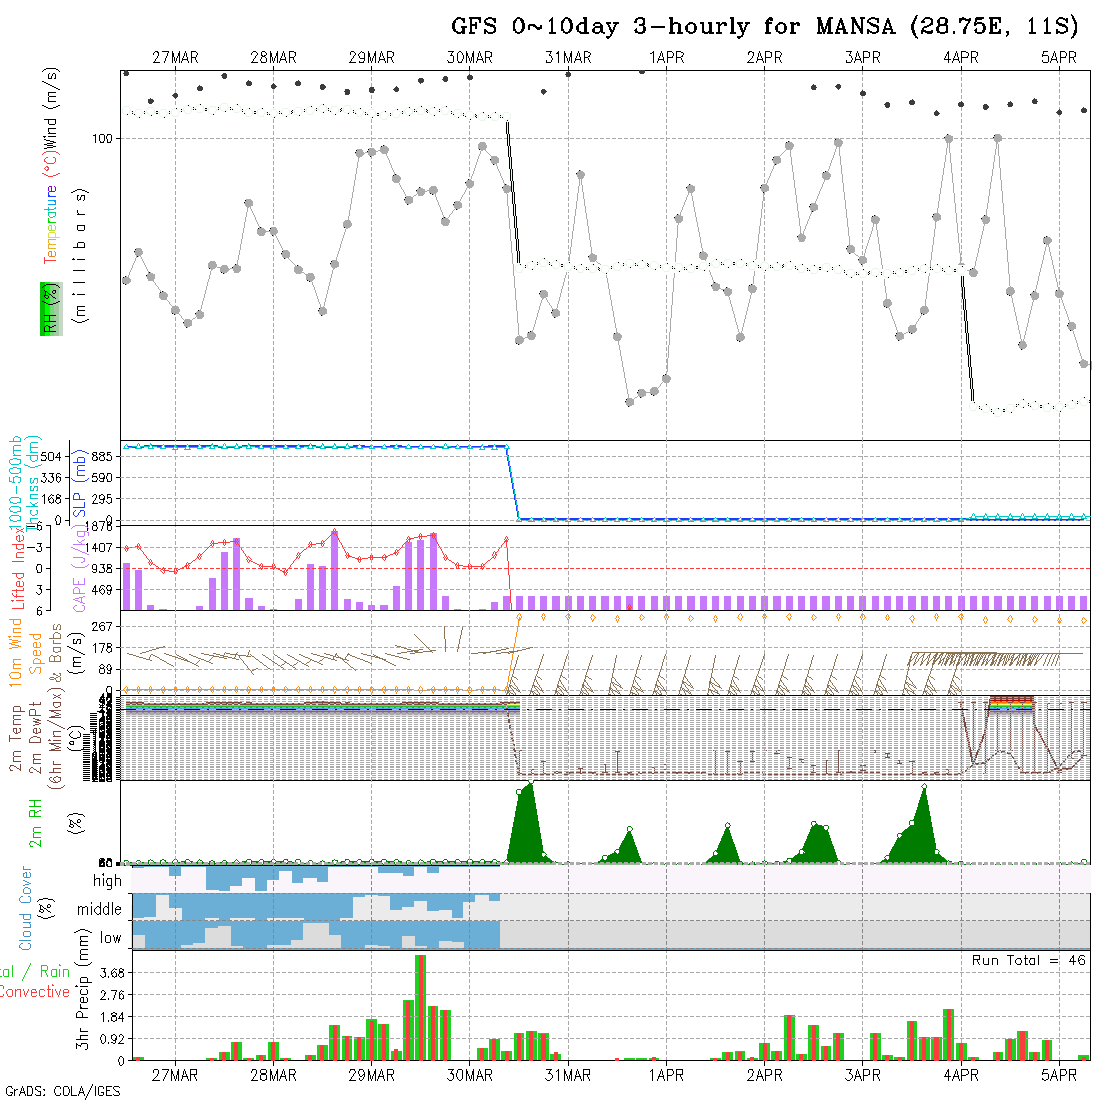Click the green 2m RH axis label
The width and height of the screenshot is (1100, 1100).
point(35,821)
